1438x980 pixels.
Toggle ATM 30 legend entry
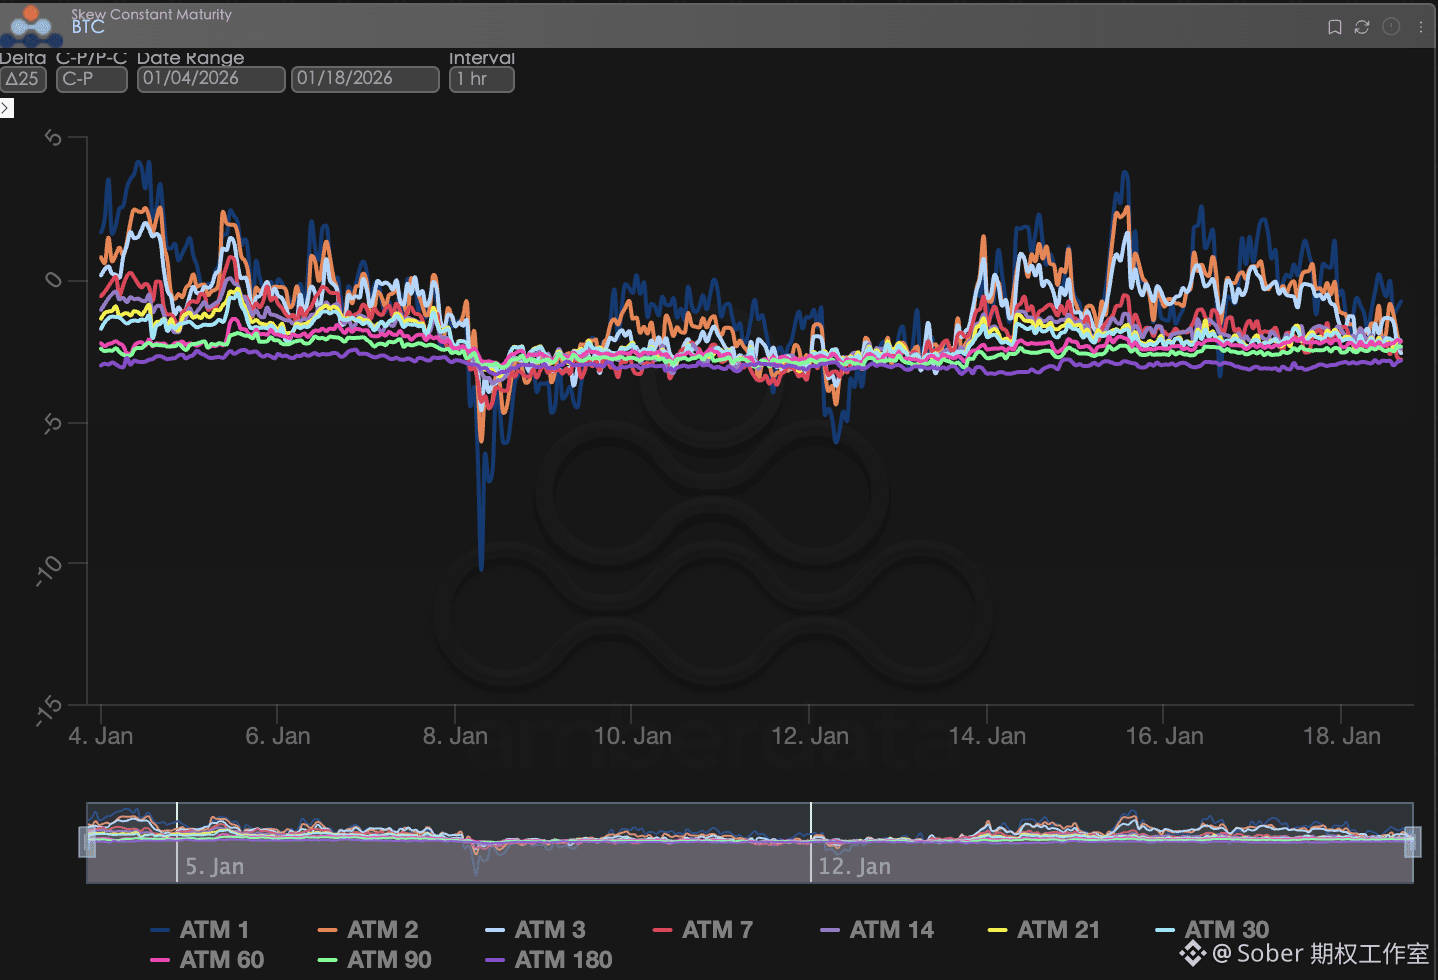pyautogui.click(x=1212, y=930)
